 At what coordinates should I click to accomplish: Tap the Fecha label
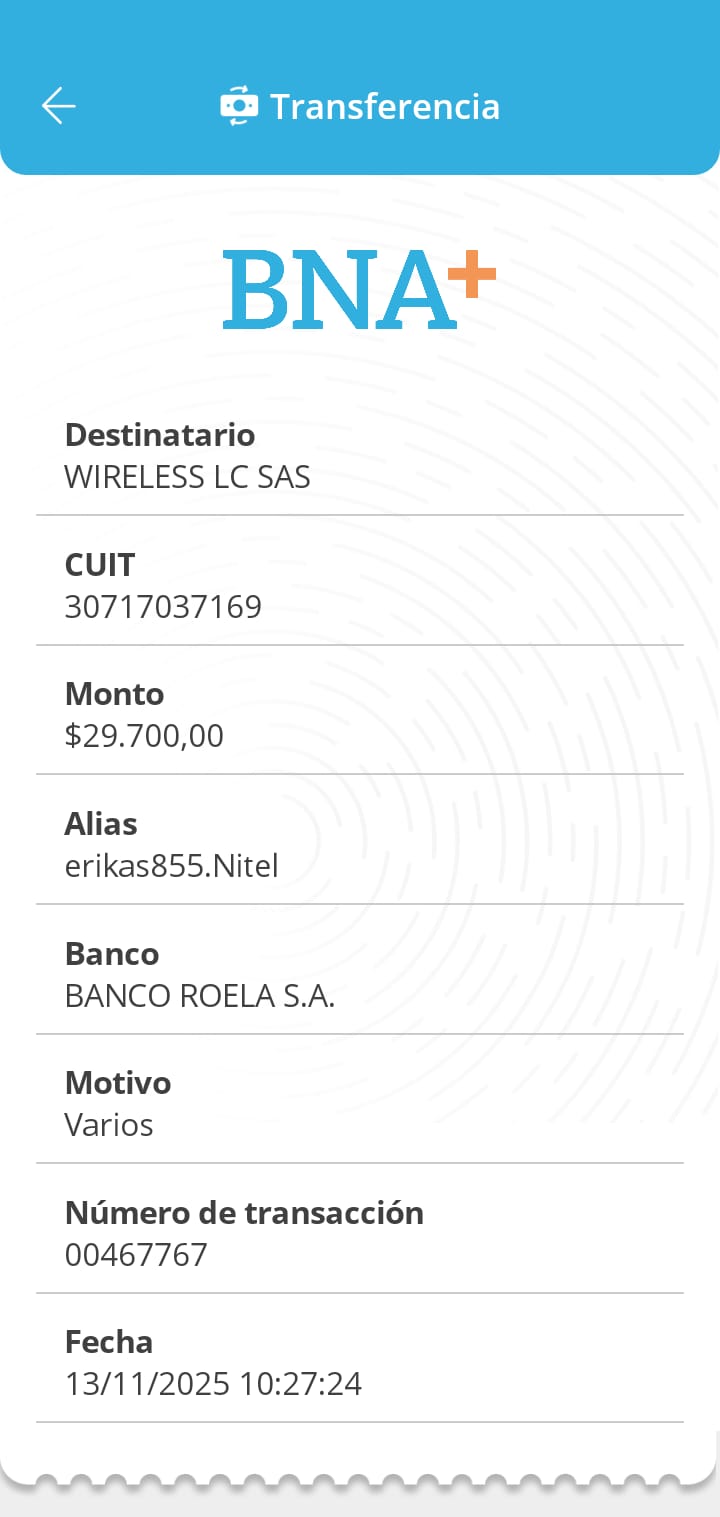(109, 1342)
